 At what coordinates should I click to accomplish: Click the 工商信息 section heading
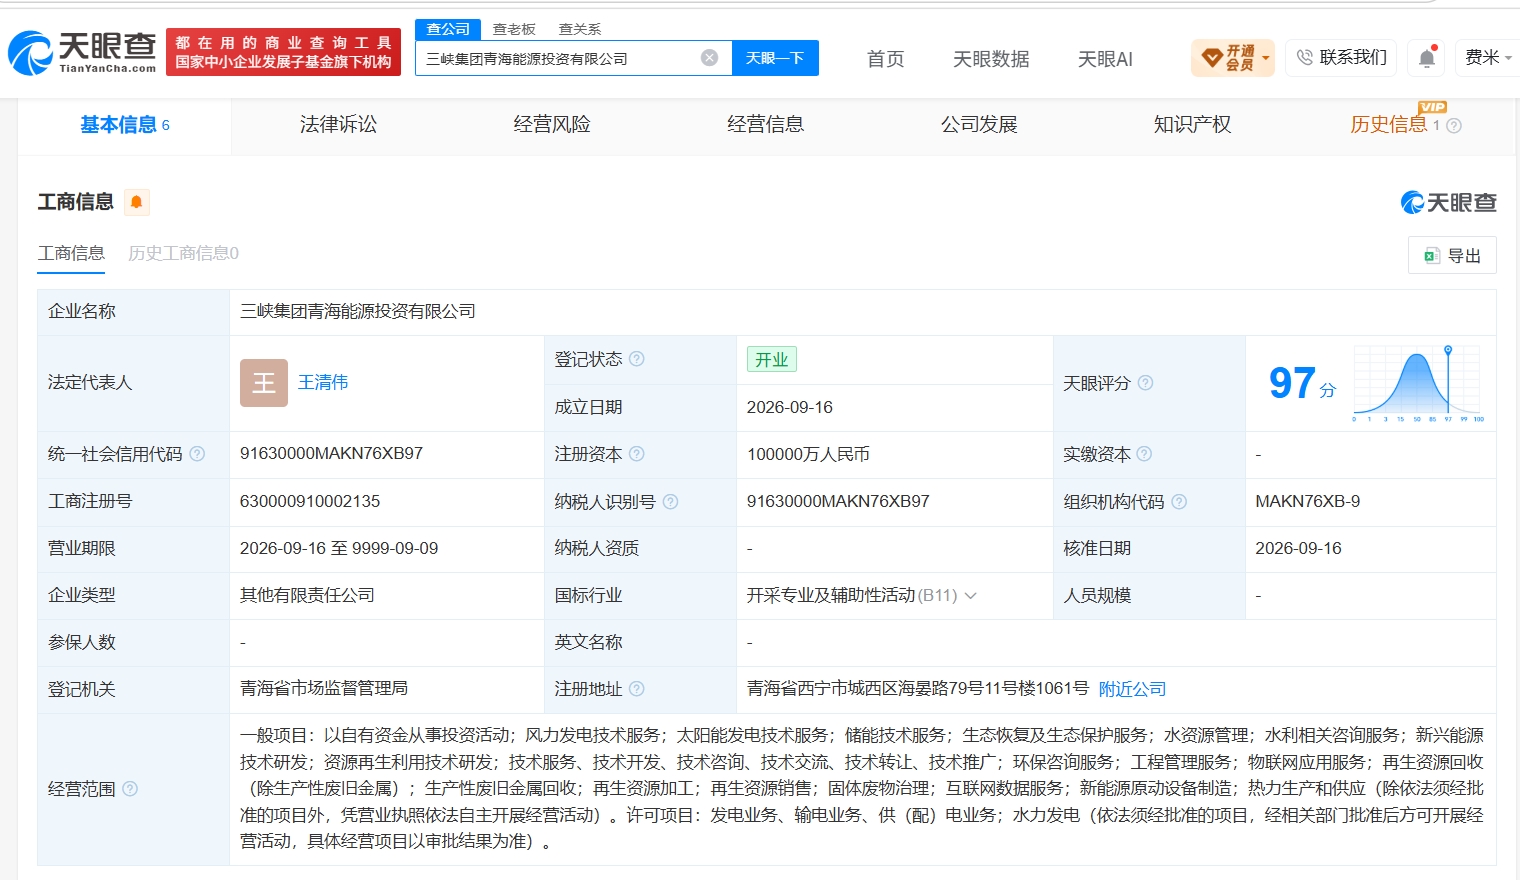click(76, 202)
